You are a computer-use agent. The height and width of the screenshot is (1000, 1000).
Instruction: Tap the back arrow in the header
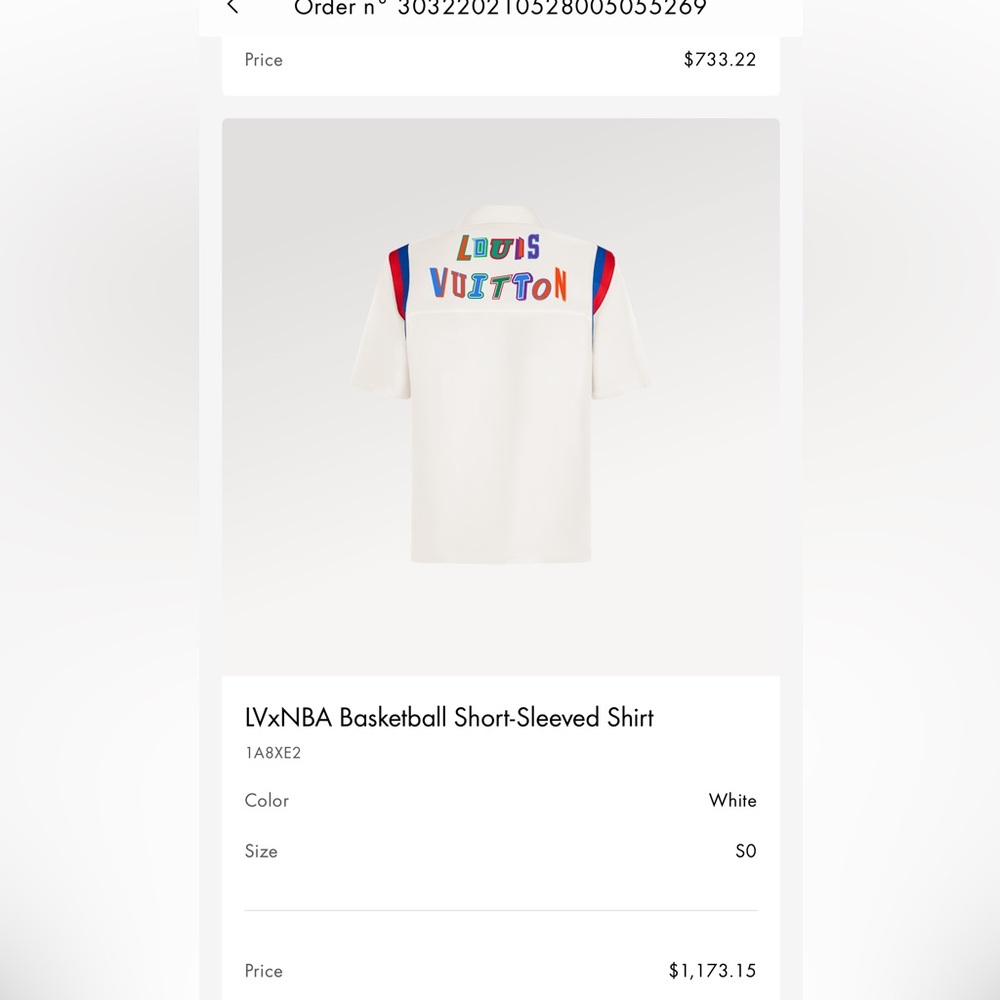pos(233,8)
